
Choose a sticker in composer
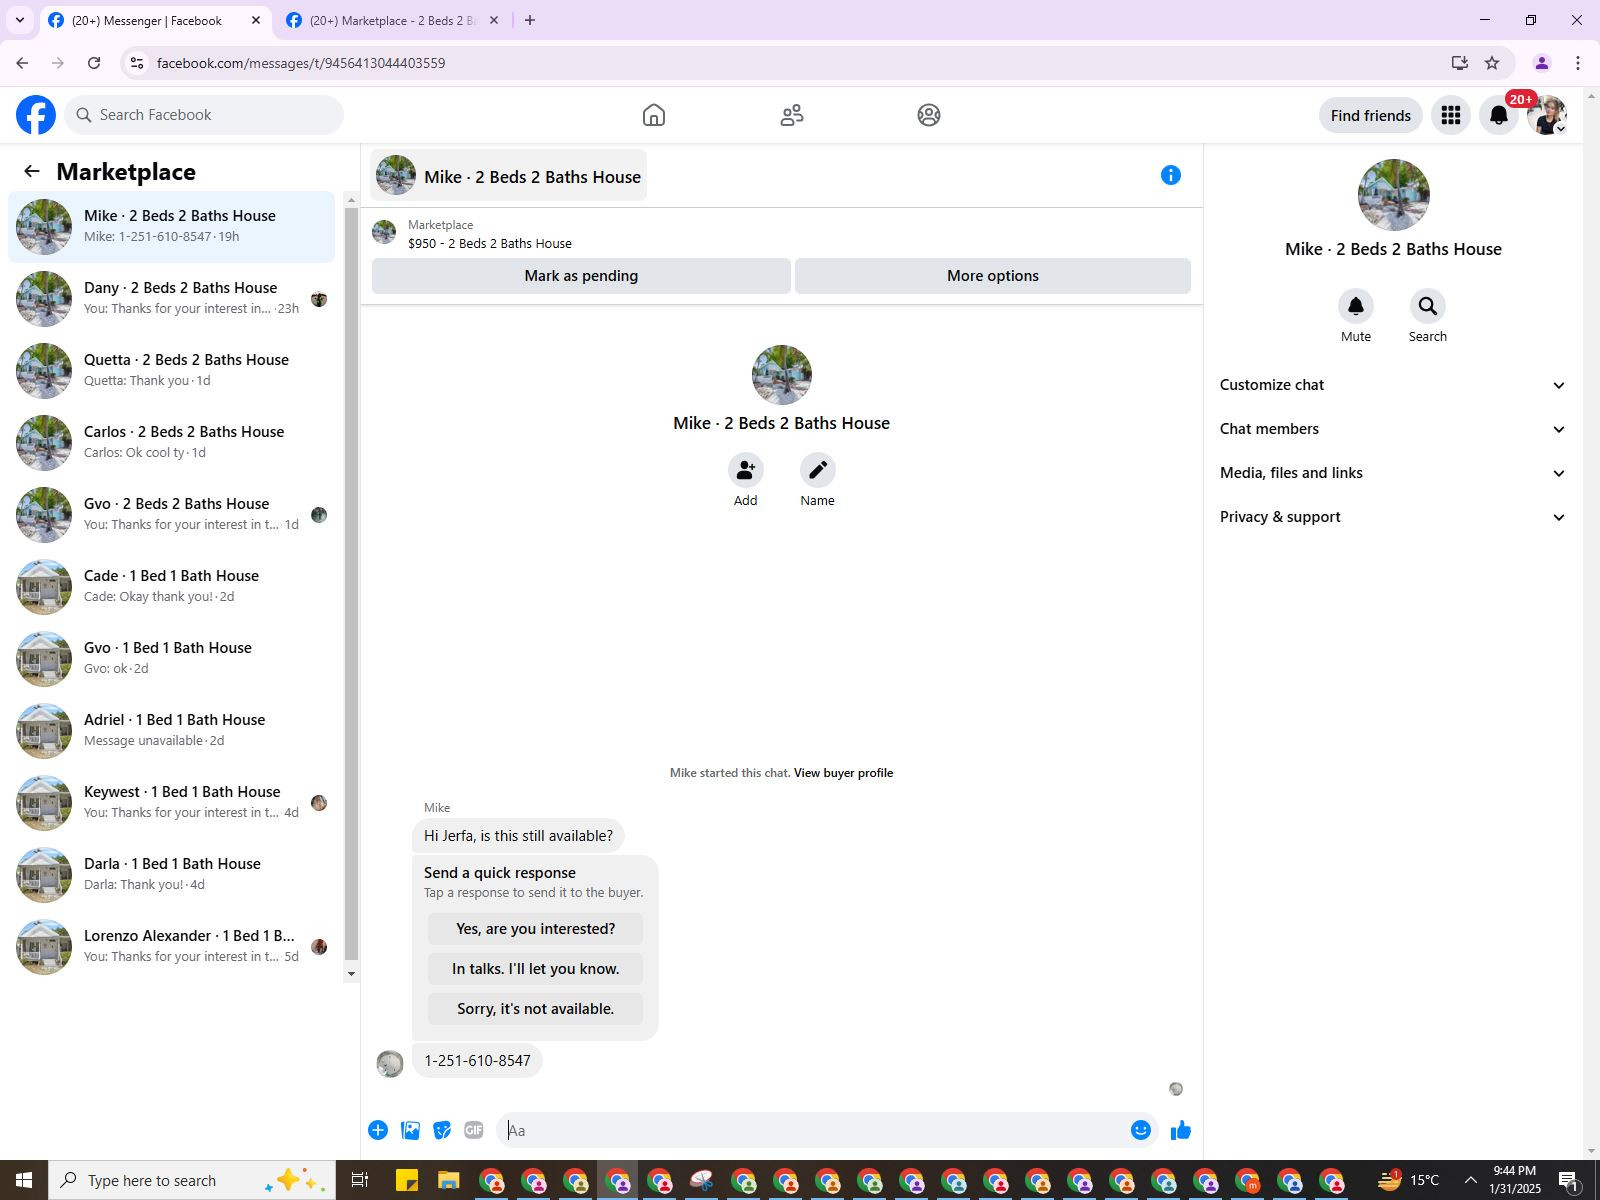(x=442, y=1130)
